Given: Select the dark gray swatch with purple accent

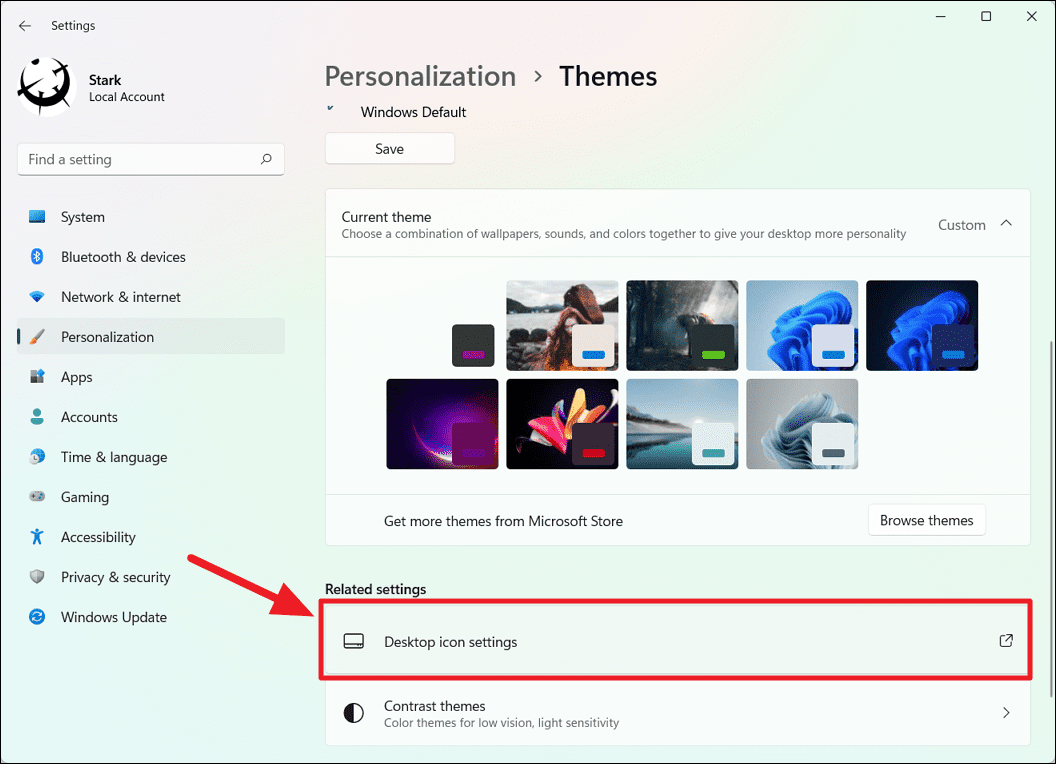Looking at the screenshot, I should tap(473, 346).
